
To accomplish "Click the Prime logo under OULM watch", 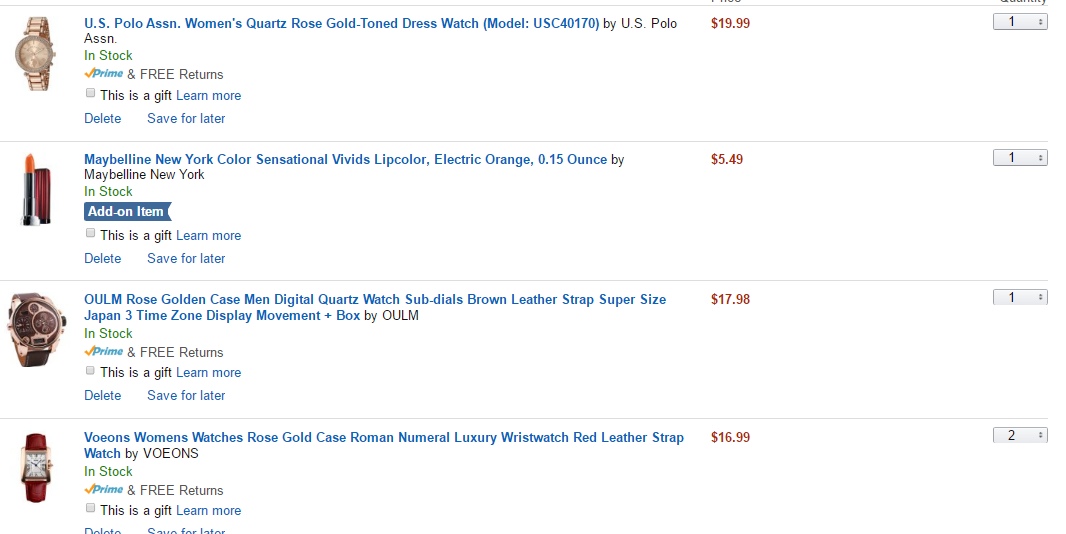I will point(104,352).
